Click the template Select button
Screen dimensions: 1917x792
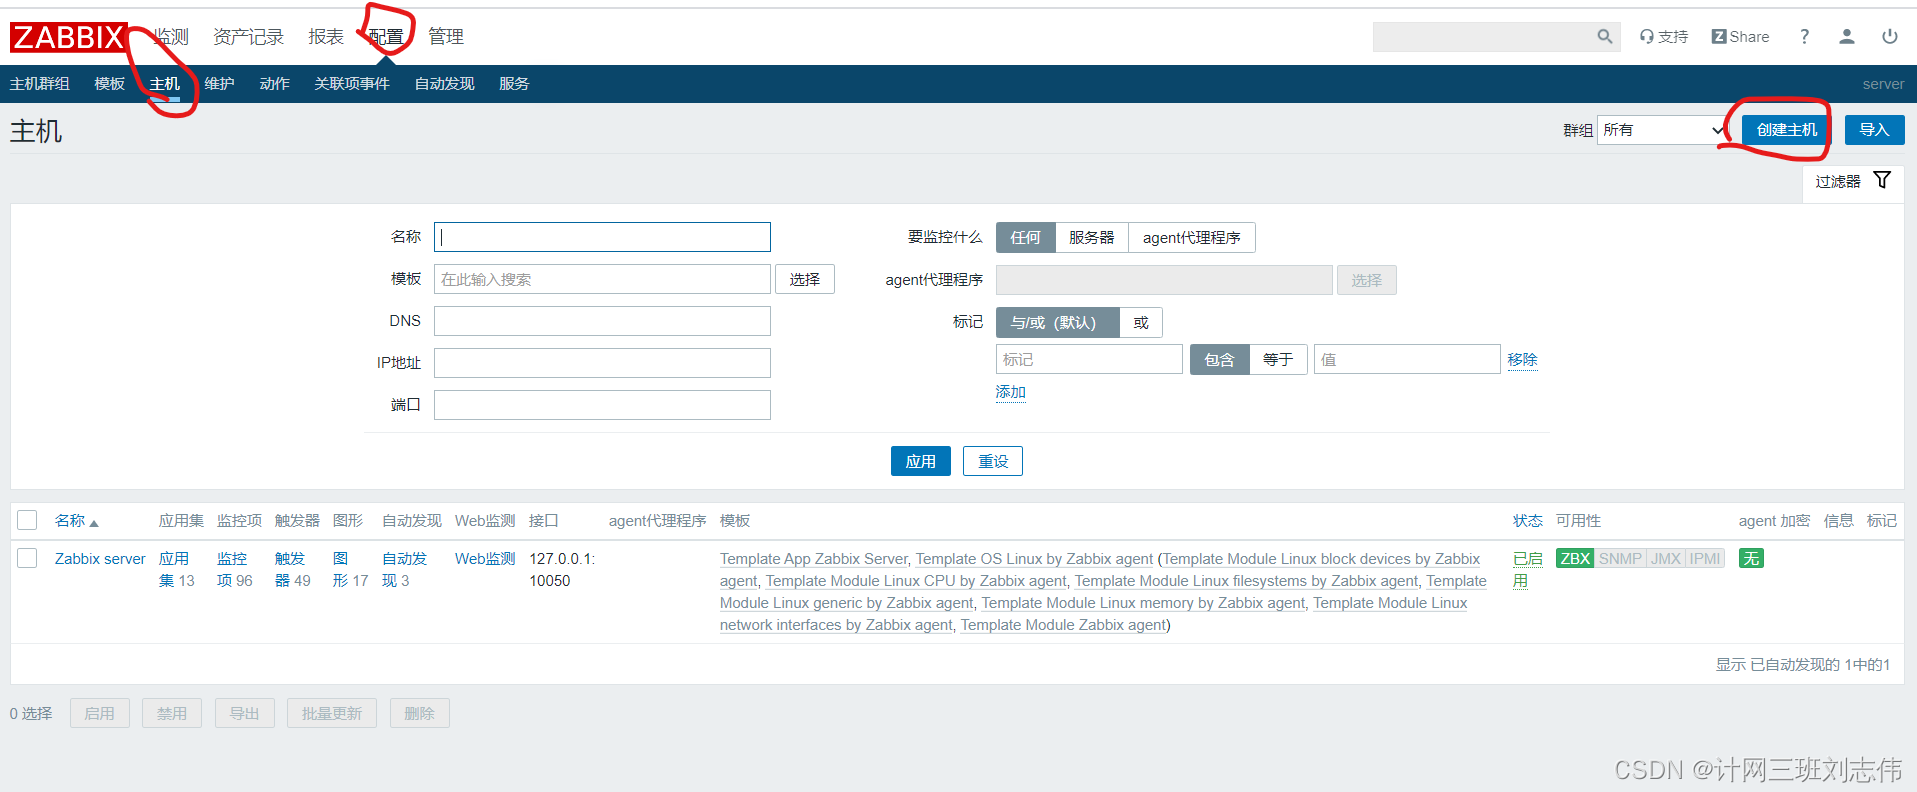[805, 279]
